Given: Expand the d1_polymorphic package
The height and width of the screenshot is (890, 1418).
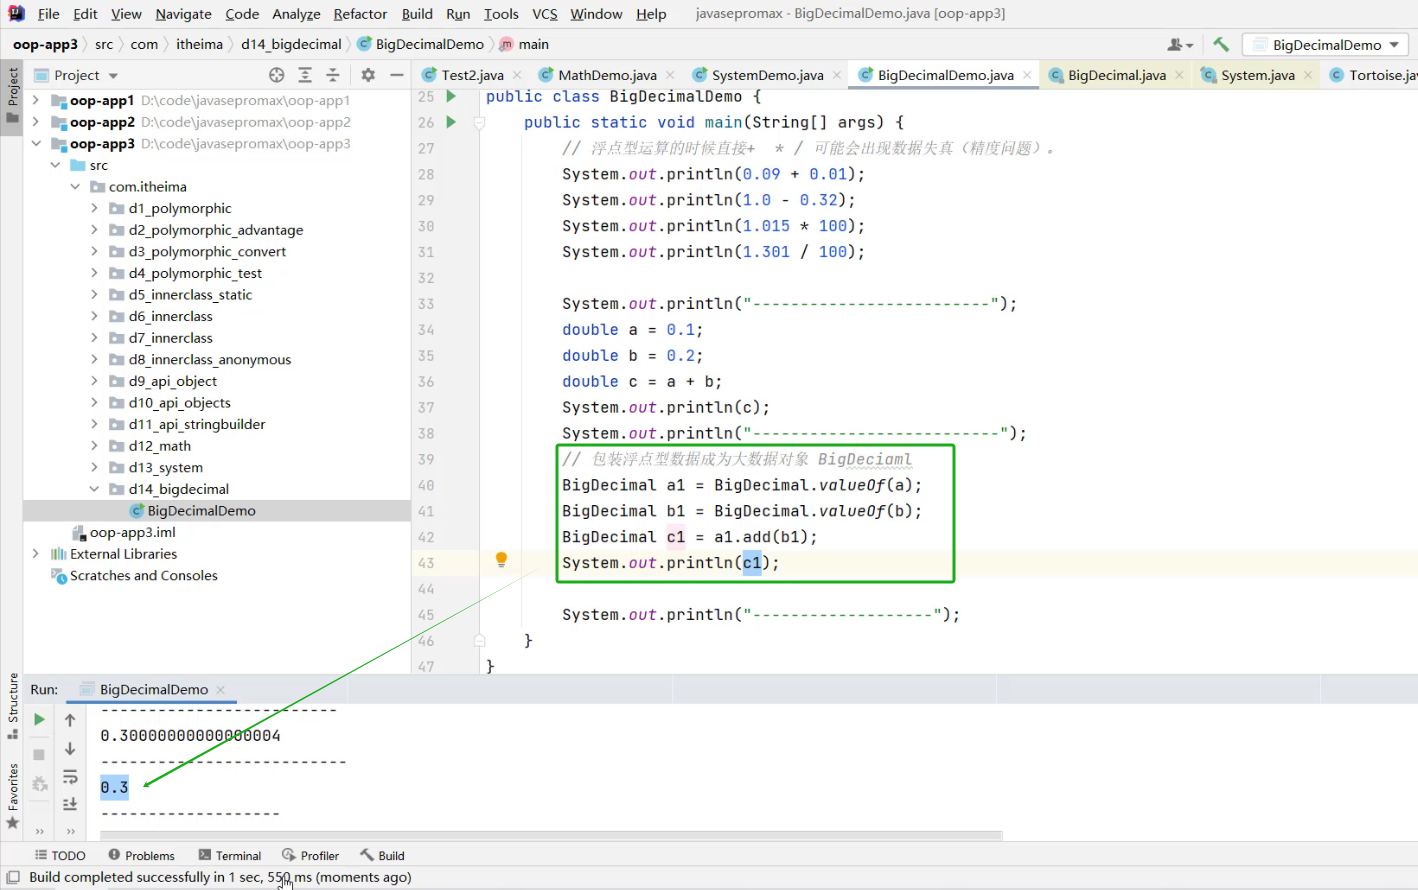Looking at the screenshot, I should pos(94,208).
